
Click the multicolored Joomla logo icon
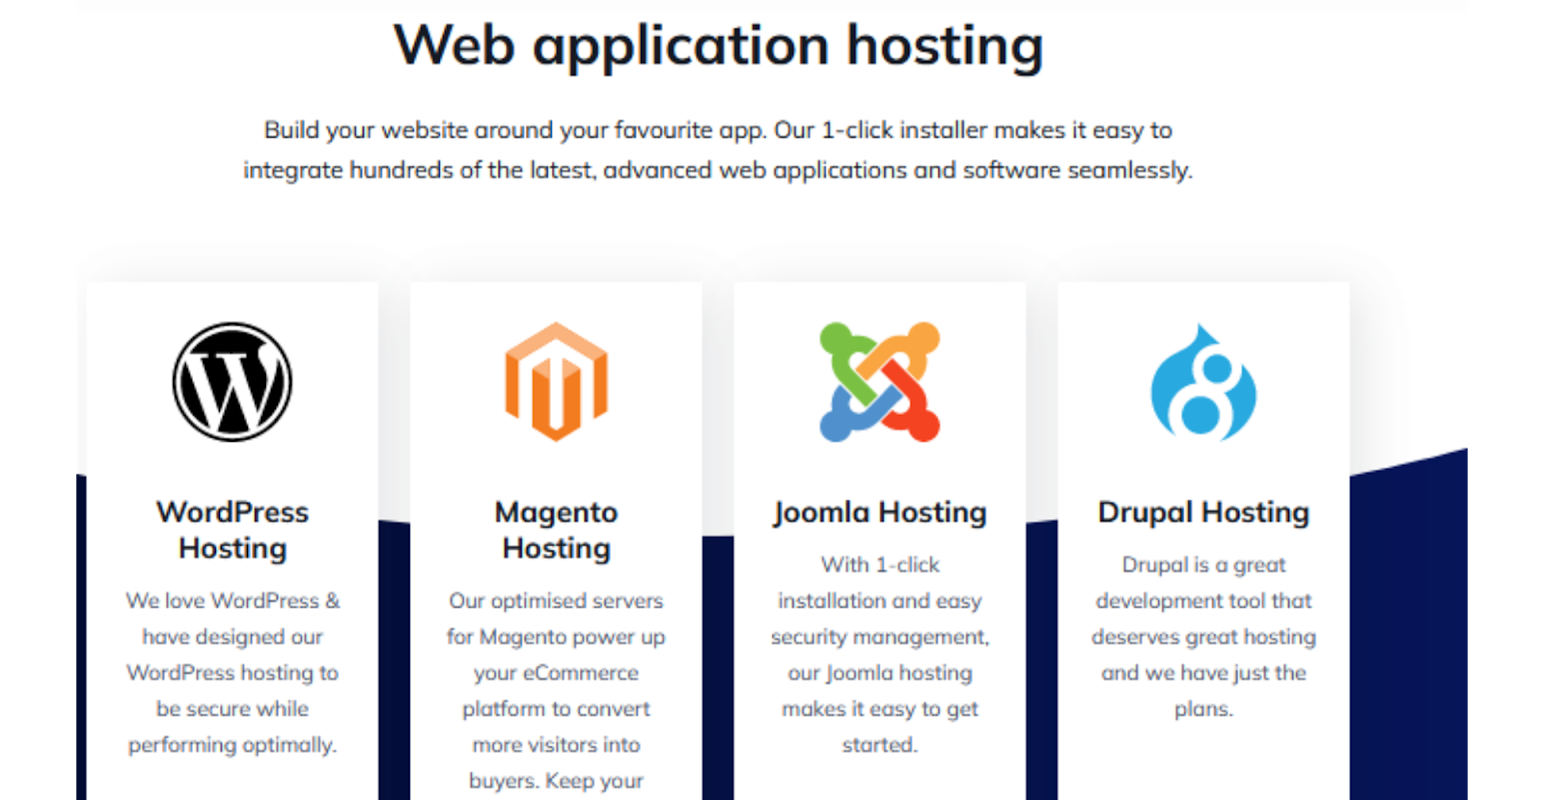pyautogui.click(x=880, y=382)
